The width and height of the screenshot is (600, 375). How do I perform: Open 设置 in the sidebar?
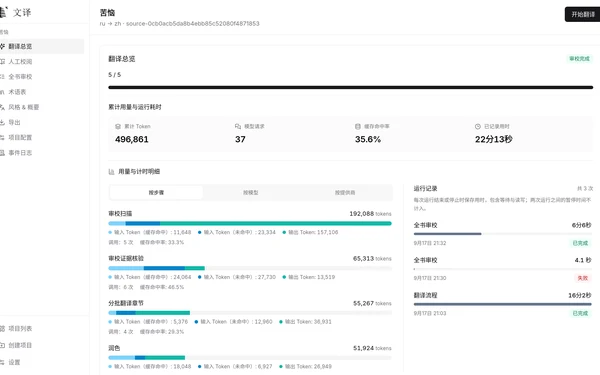tap(41, 362)
